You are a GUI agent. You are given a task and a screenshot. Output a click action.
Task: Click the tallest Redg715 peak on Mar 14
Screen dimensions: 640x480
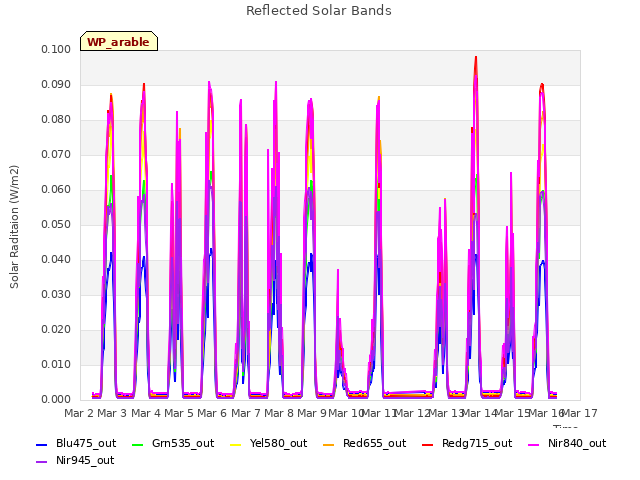476,58
